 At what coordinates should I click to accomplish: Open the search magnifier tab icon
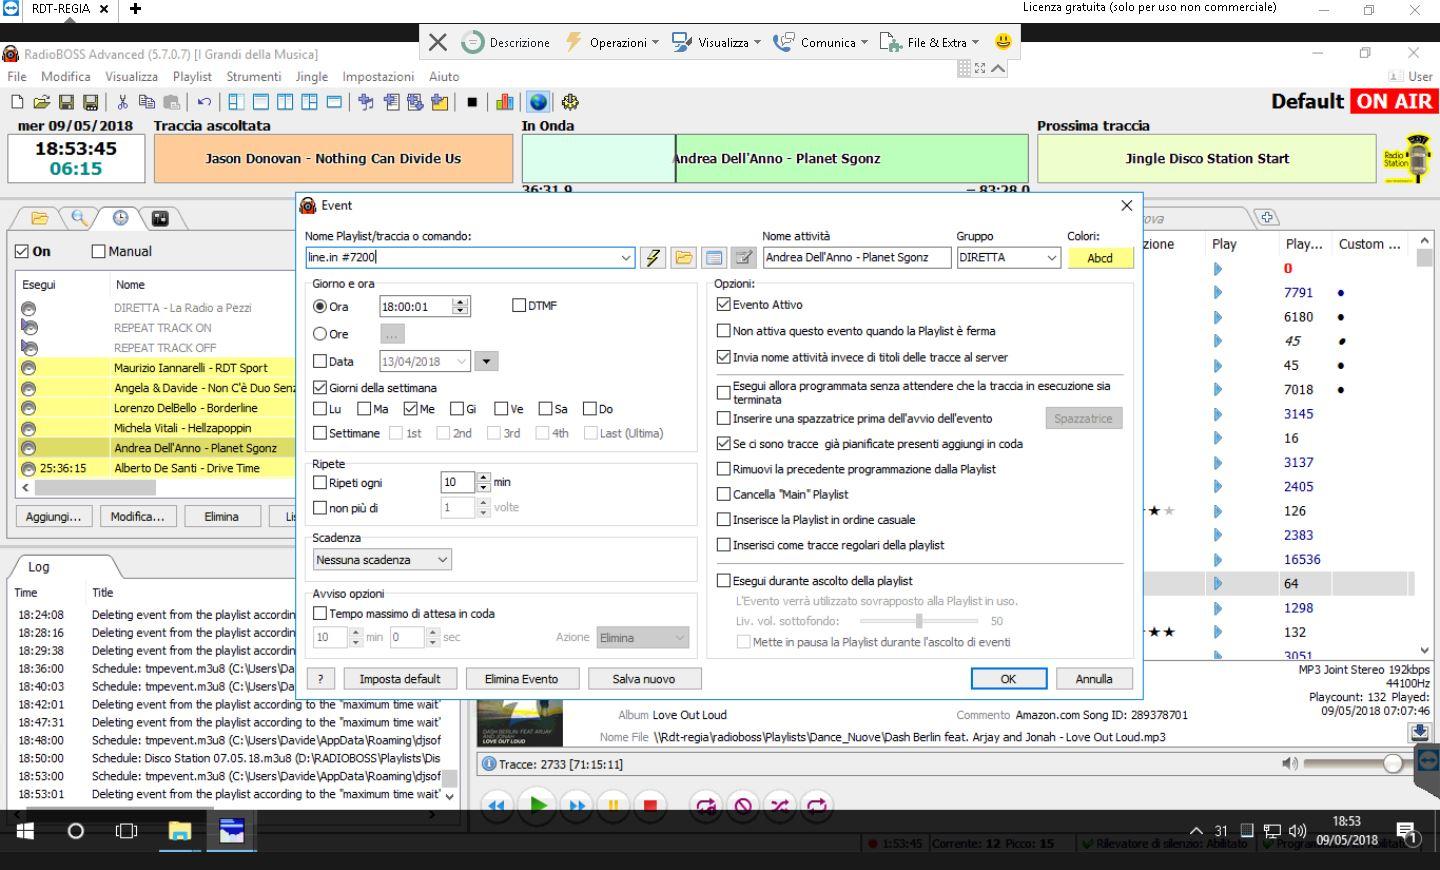(79, 218)
